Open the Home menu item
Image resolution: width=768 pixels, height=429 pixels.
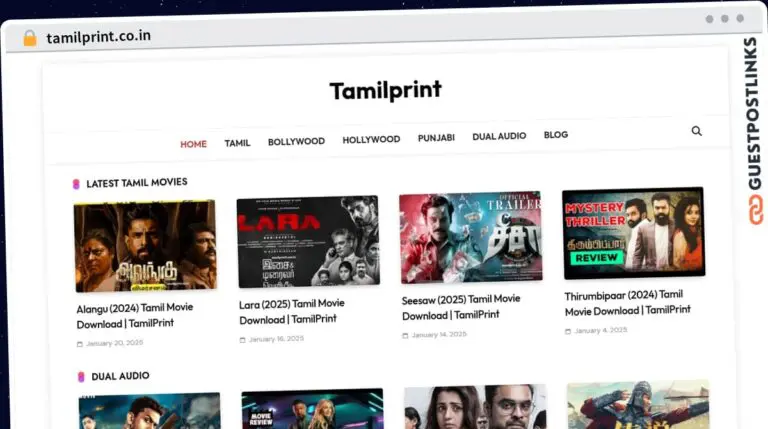click(193, 144)
